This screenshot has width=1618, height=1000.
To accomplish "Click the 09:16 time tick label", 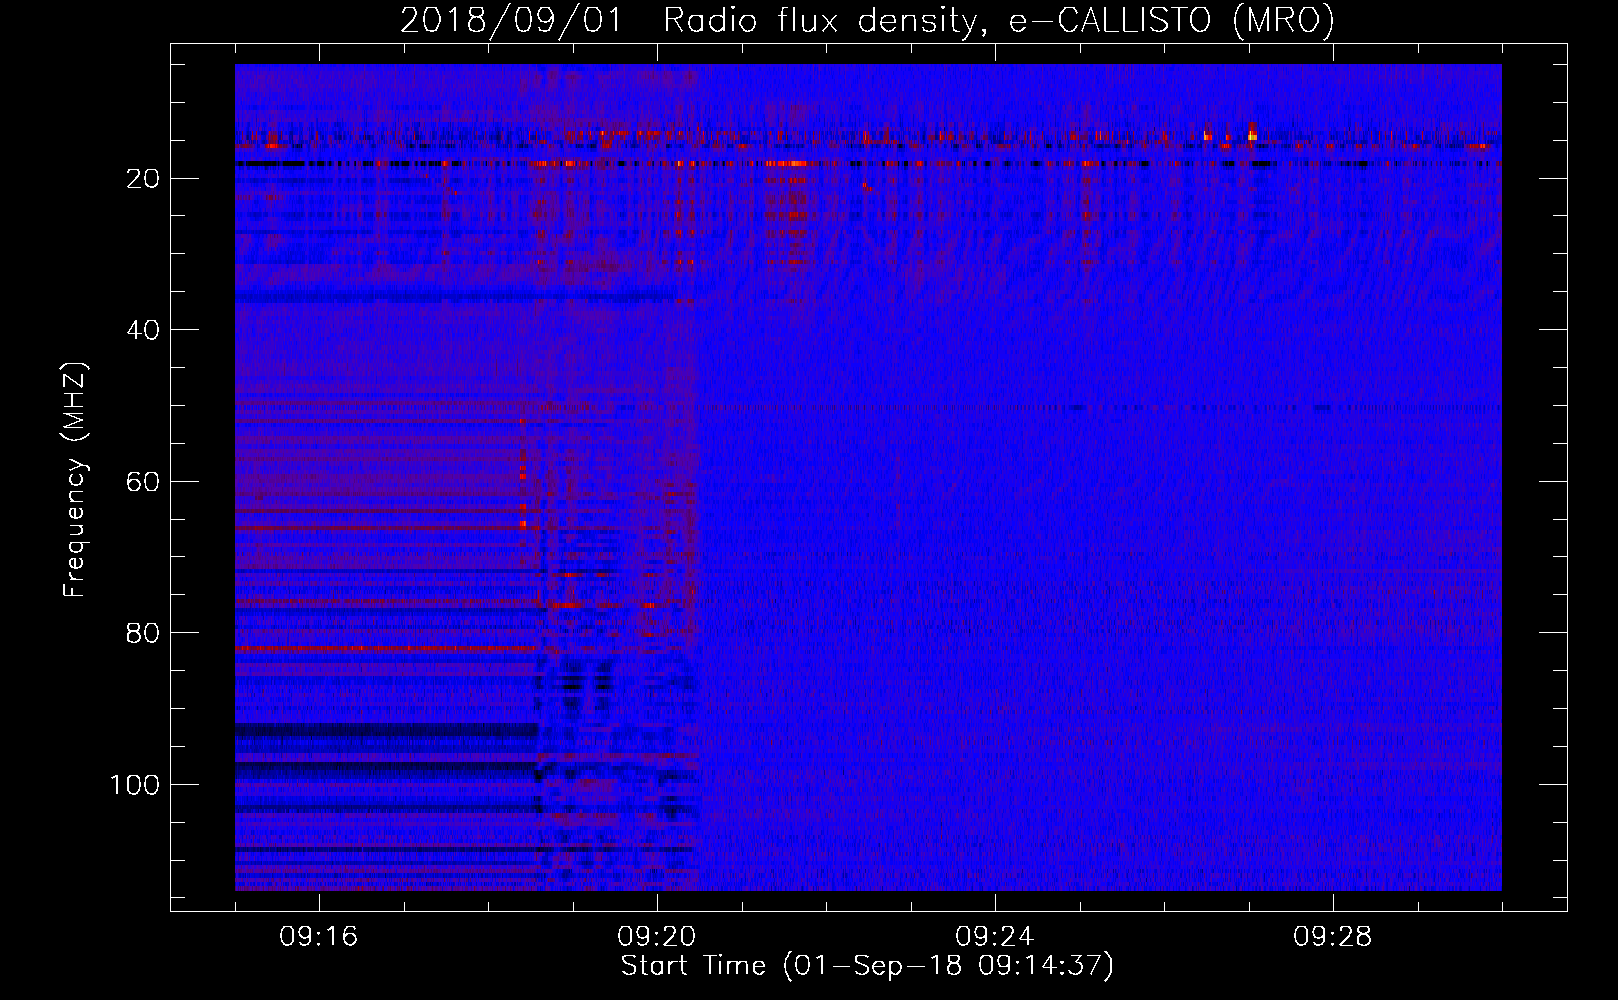I will pos(319,937).
